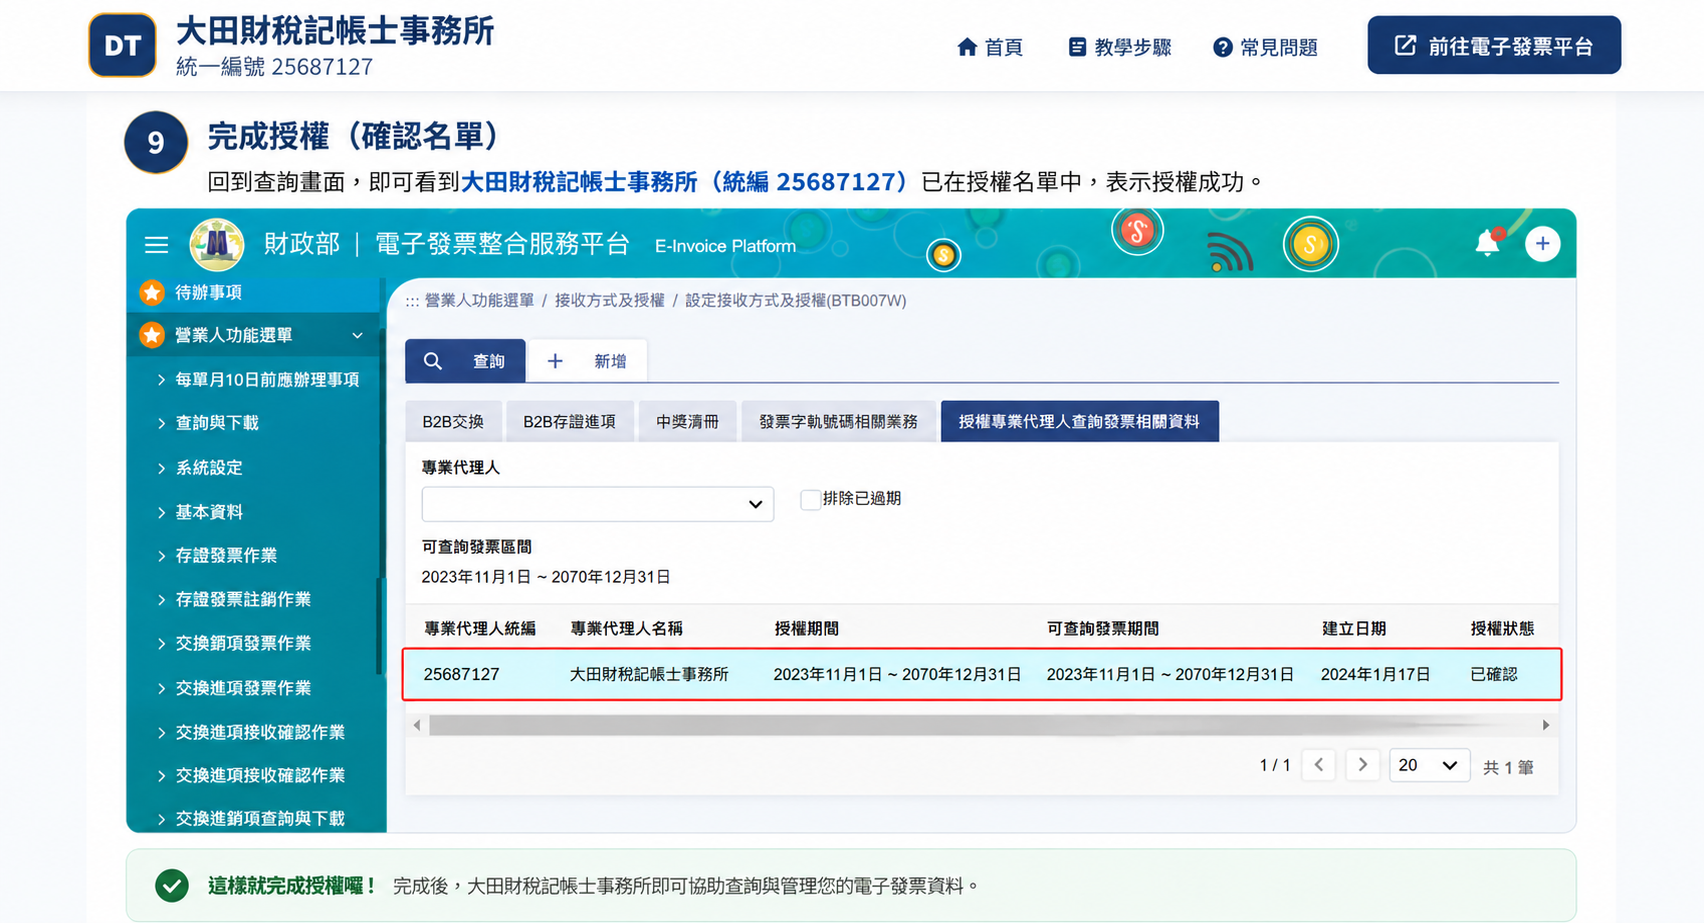The width and height of the screenshot is (1704, 923).
Task: Click 前往電子發票平台 button
Action: (x=1494, y=45)
